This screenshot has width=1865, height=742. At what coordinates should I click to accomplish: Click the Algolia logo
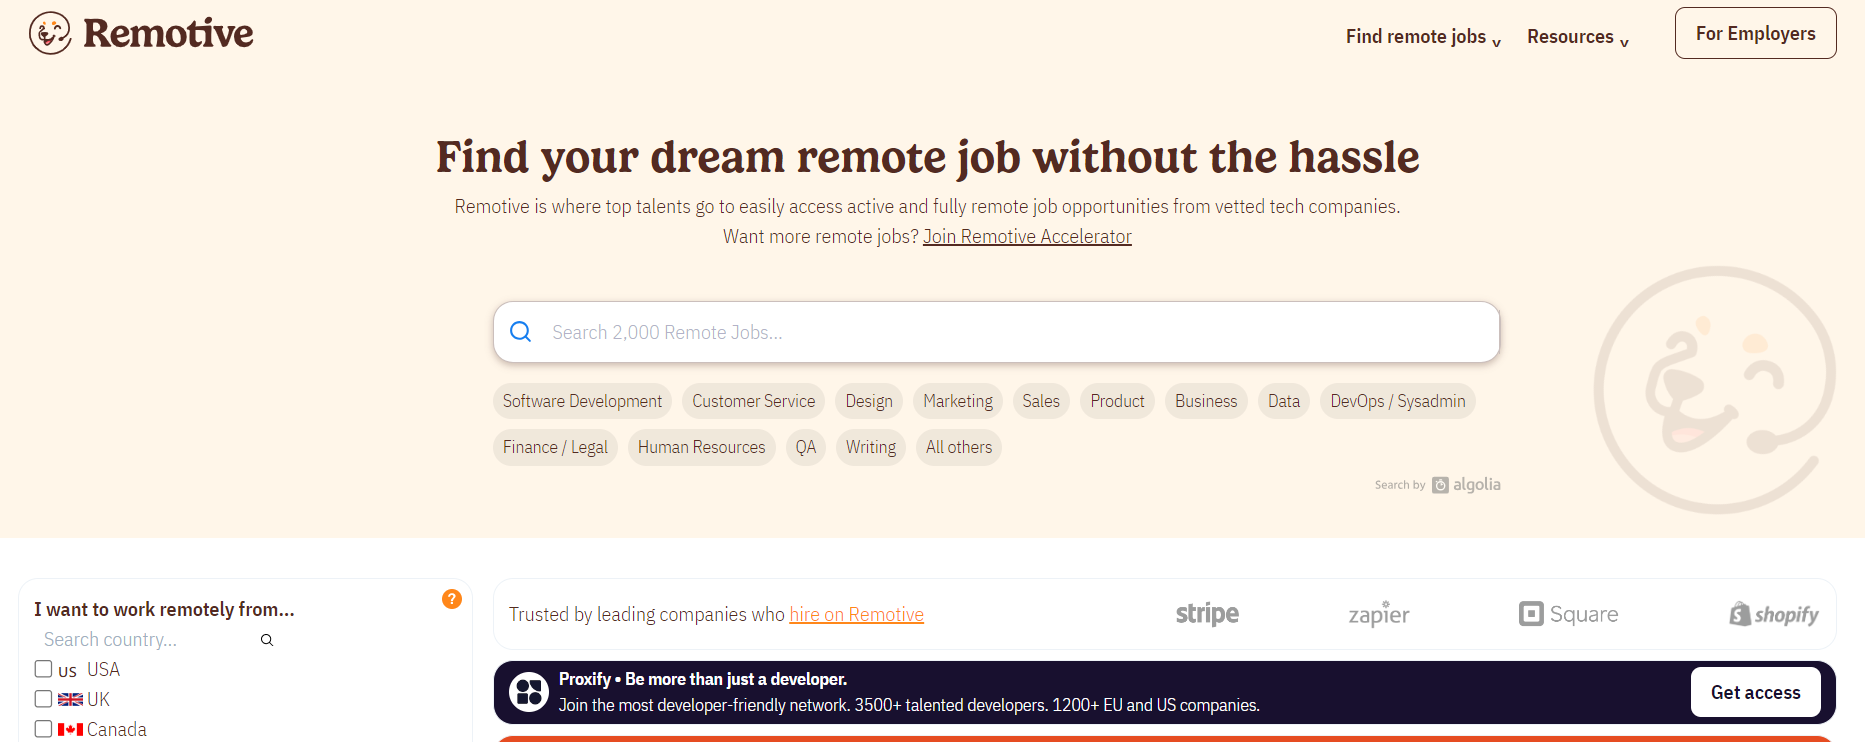coord(1467,485)
